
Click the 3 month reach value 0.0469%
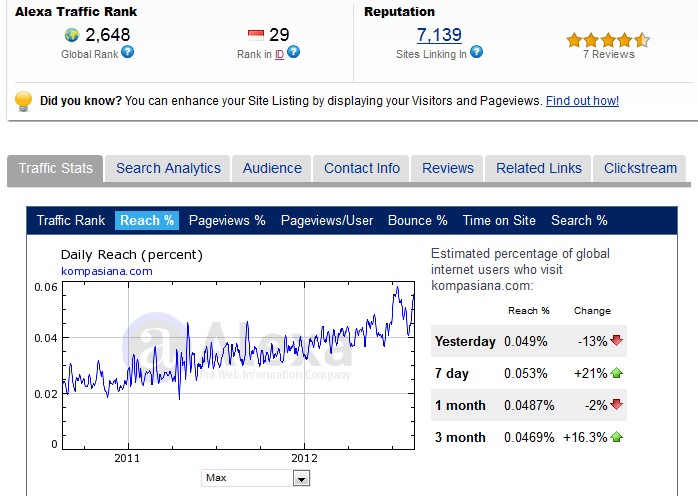tap(529, 437)
